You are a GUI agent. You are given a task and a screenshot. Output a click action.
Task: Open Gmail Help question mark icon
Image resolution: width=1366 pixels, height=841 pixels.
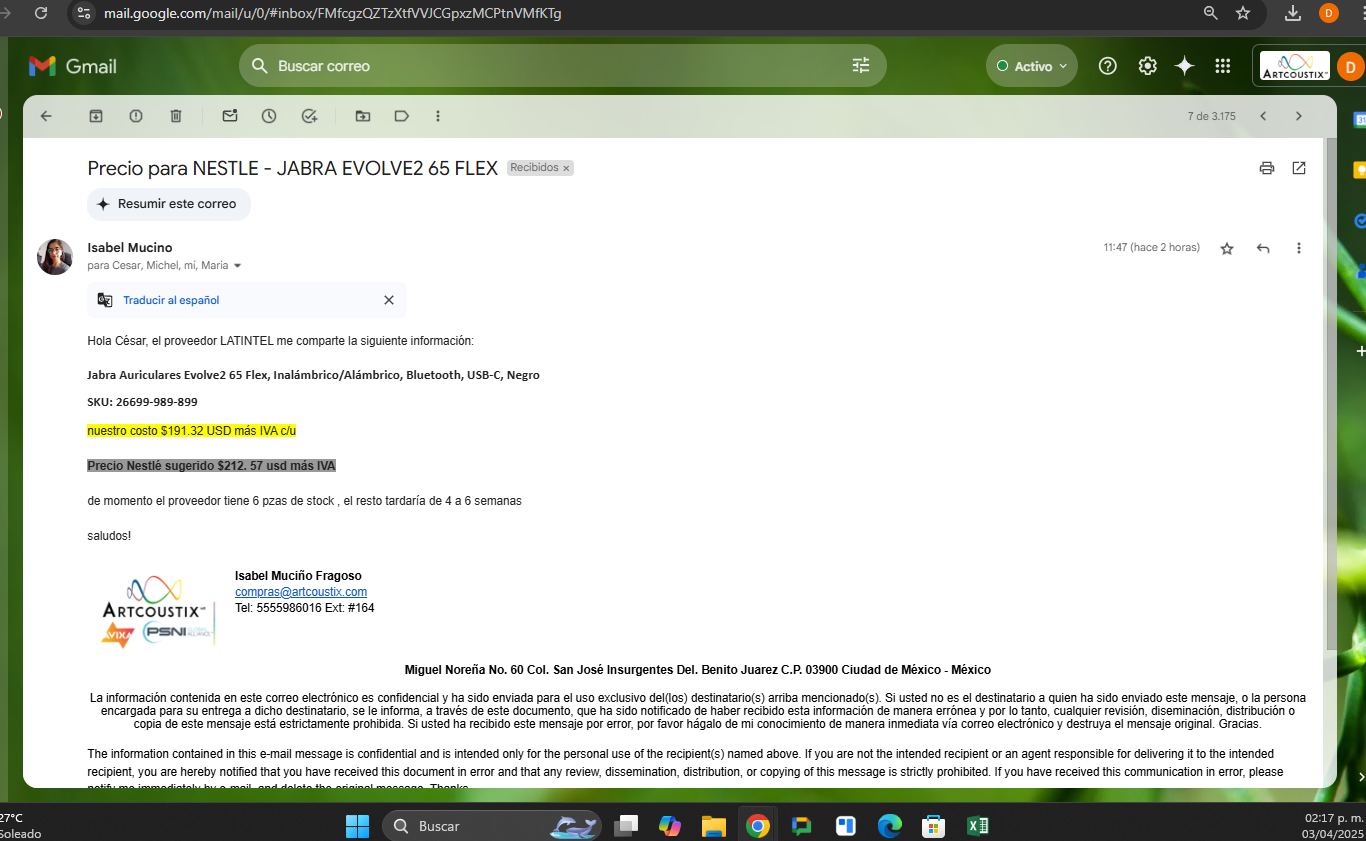[x=1108, y=66]
